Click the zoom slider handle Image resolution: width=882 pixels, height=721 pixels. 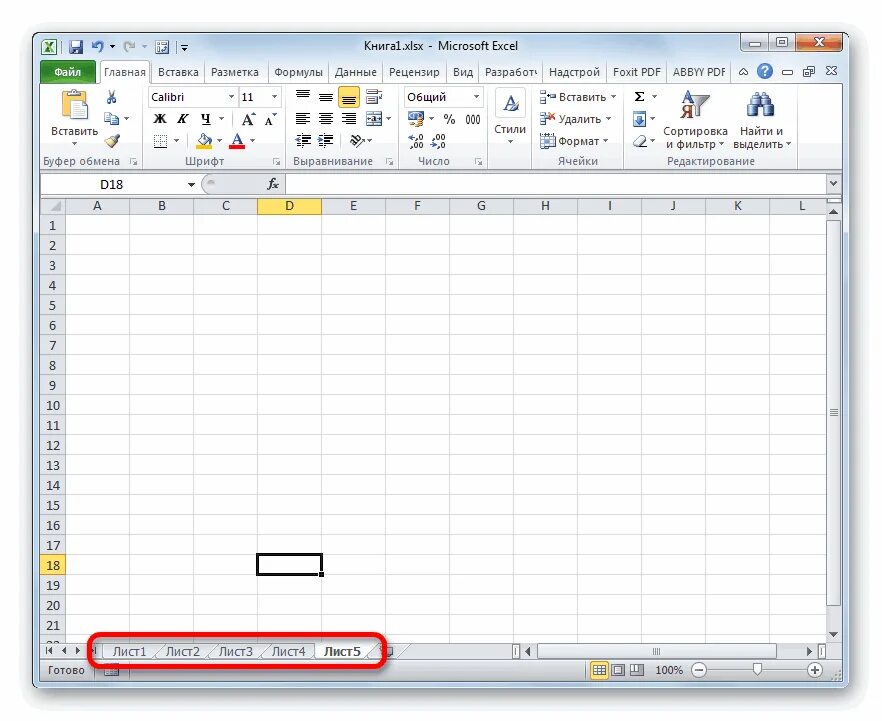pos(757,669)
